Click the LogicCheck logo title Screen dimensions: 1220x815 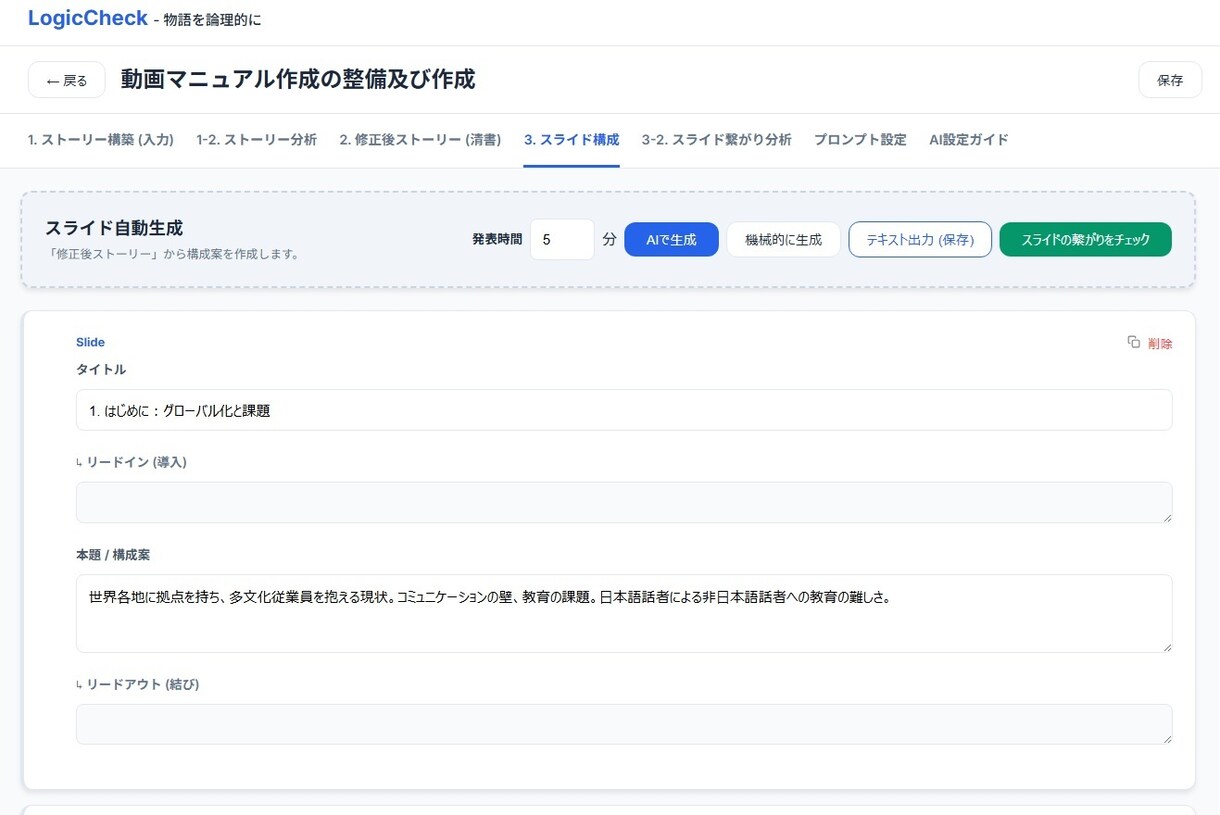tap(88, 18)
